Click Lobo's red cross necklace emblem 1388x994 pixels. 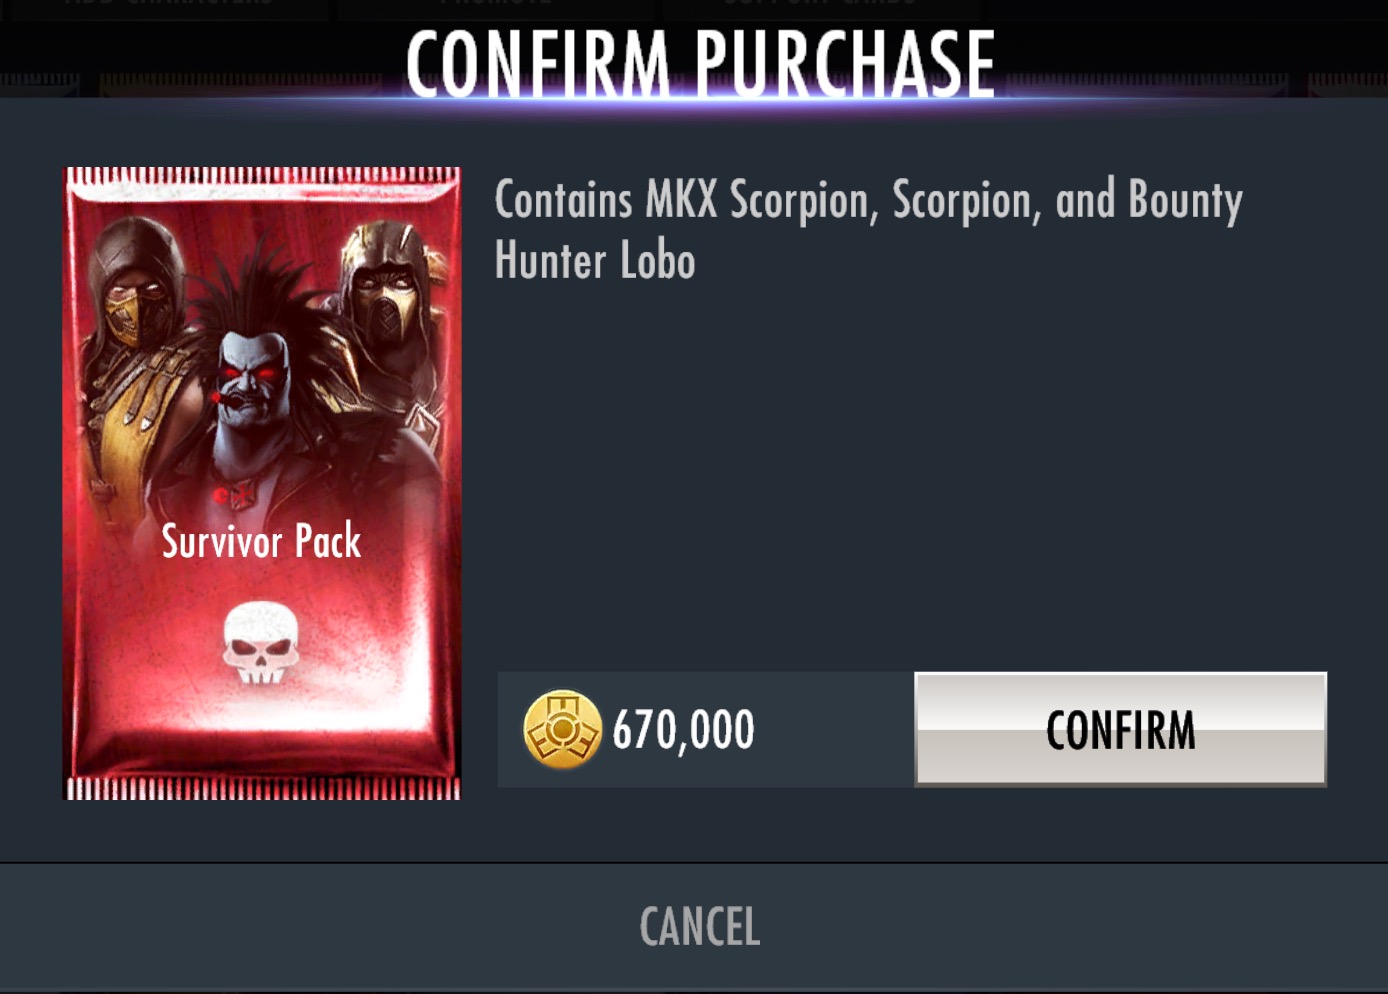(236, 494)
